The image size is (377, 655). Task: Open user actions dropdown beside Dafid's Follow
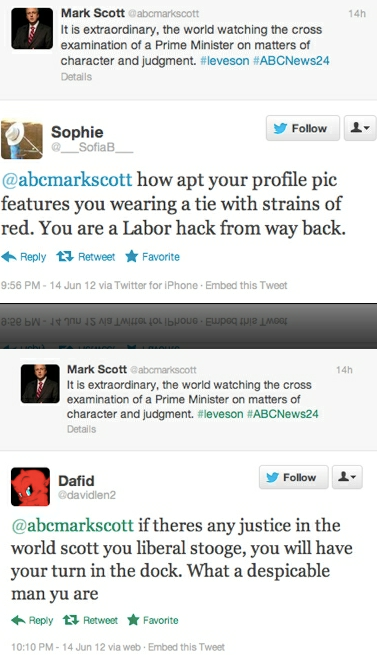pyautogui.click(x=347, y=477)
